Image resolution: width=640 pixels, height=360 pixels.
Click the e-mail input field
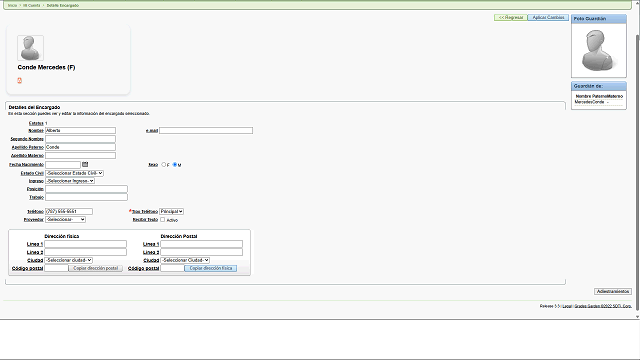tap(206, 131)
